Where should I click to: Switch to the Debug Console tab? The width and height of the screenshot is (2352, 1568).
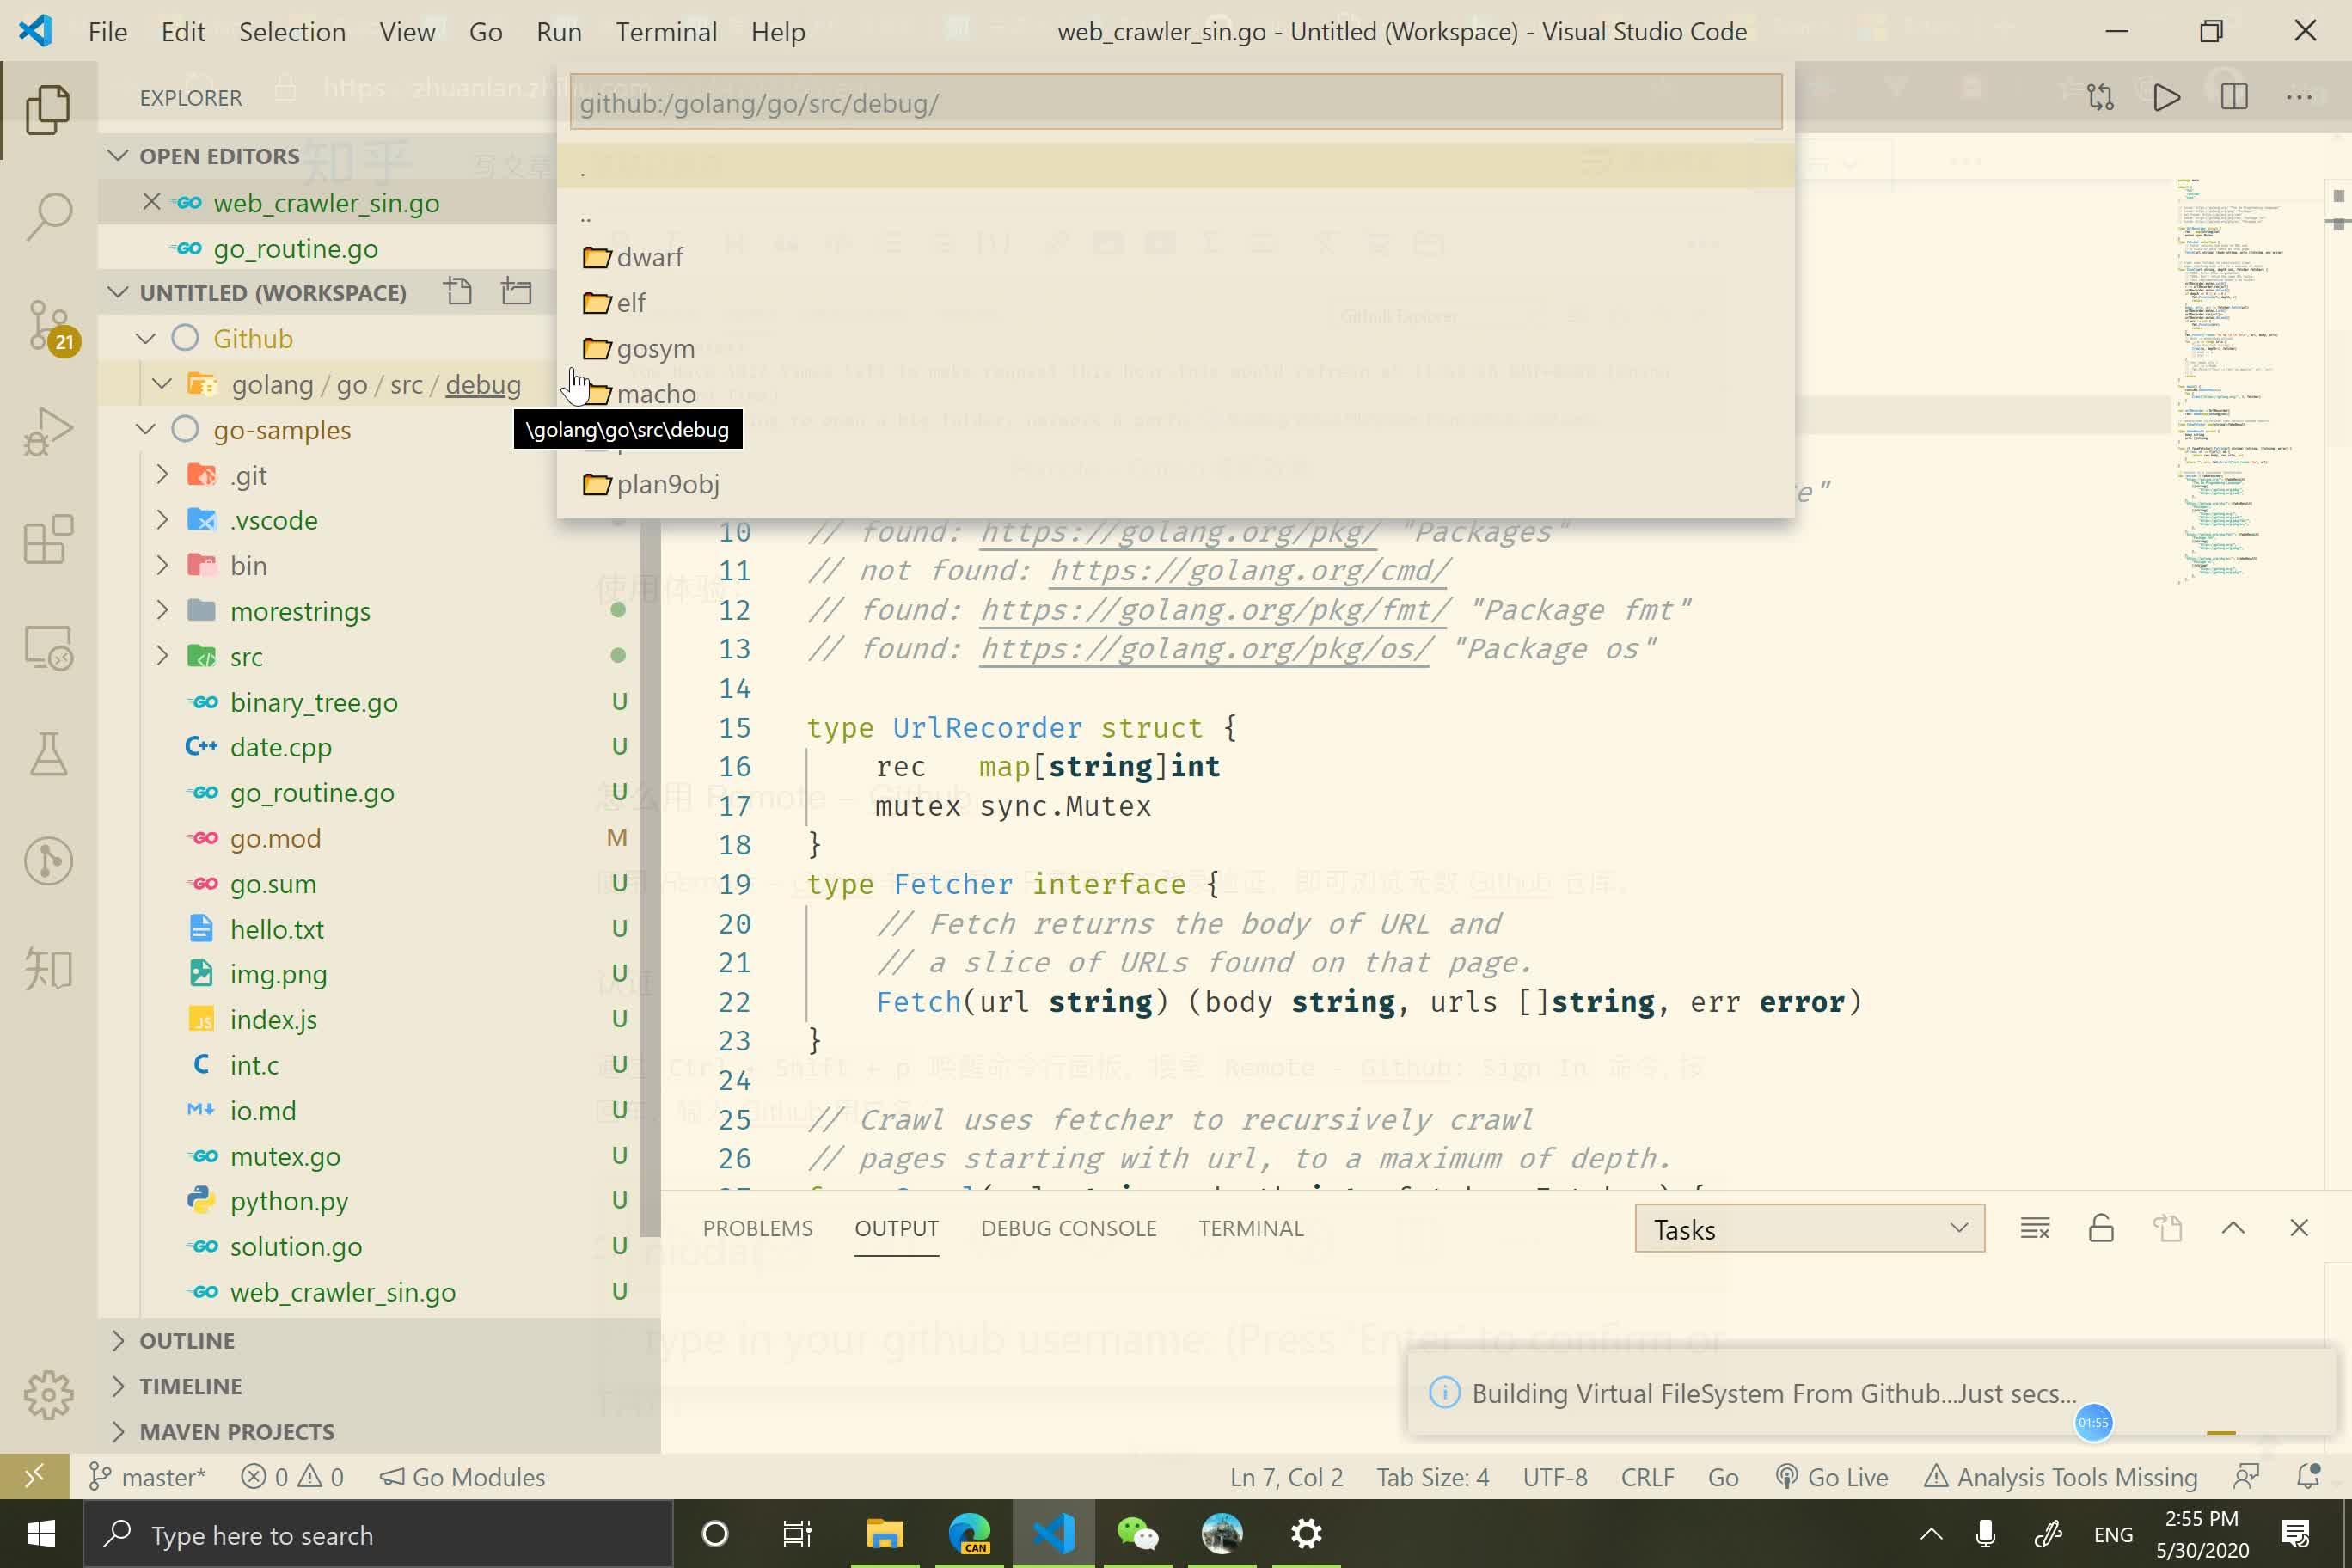point(1068,1228)
